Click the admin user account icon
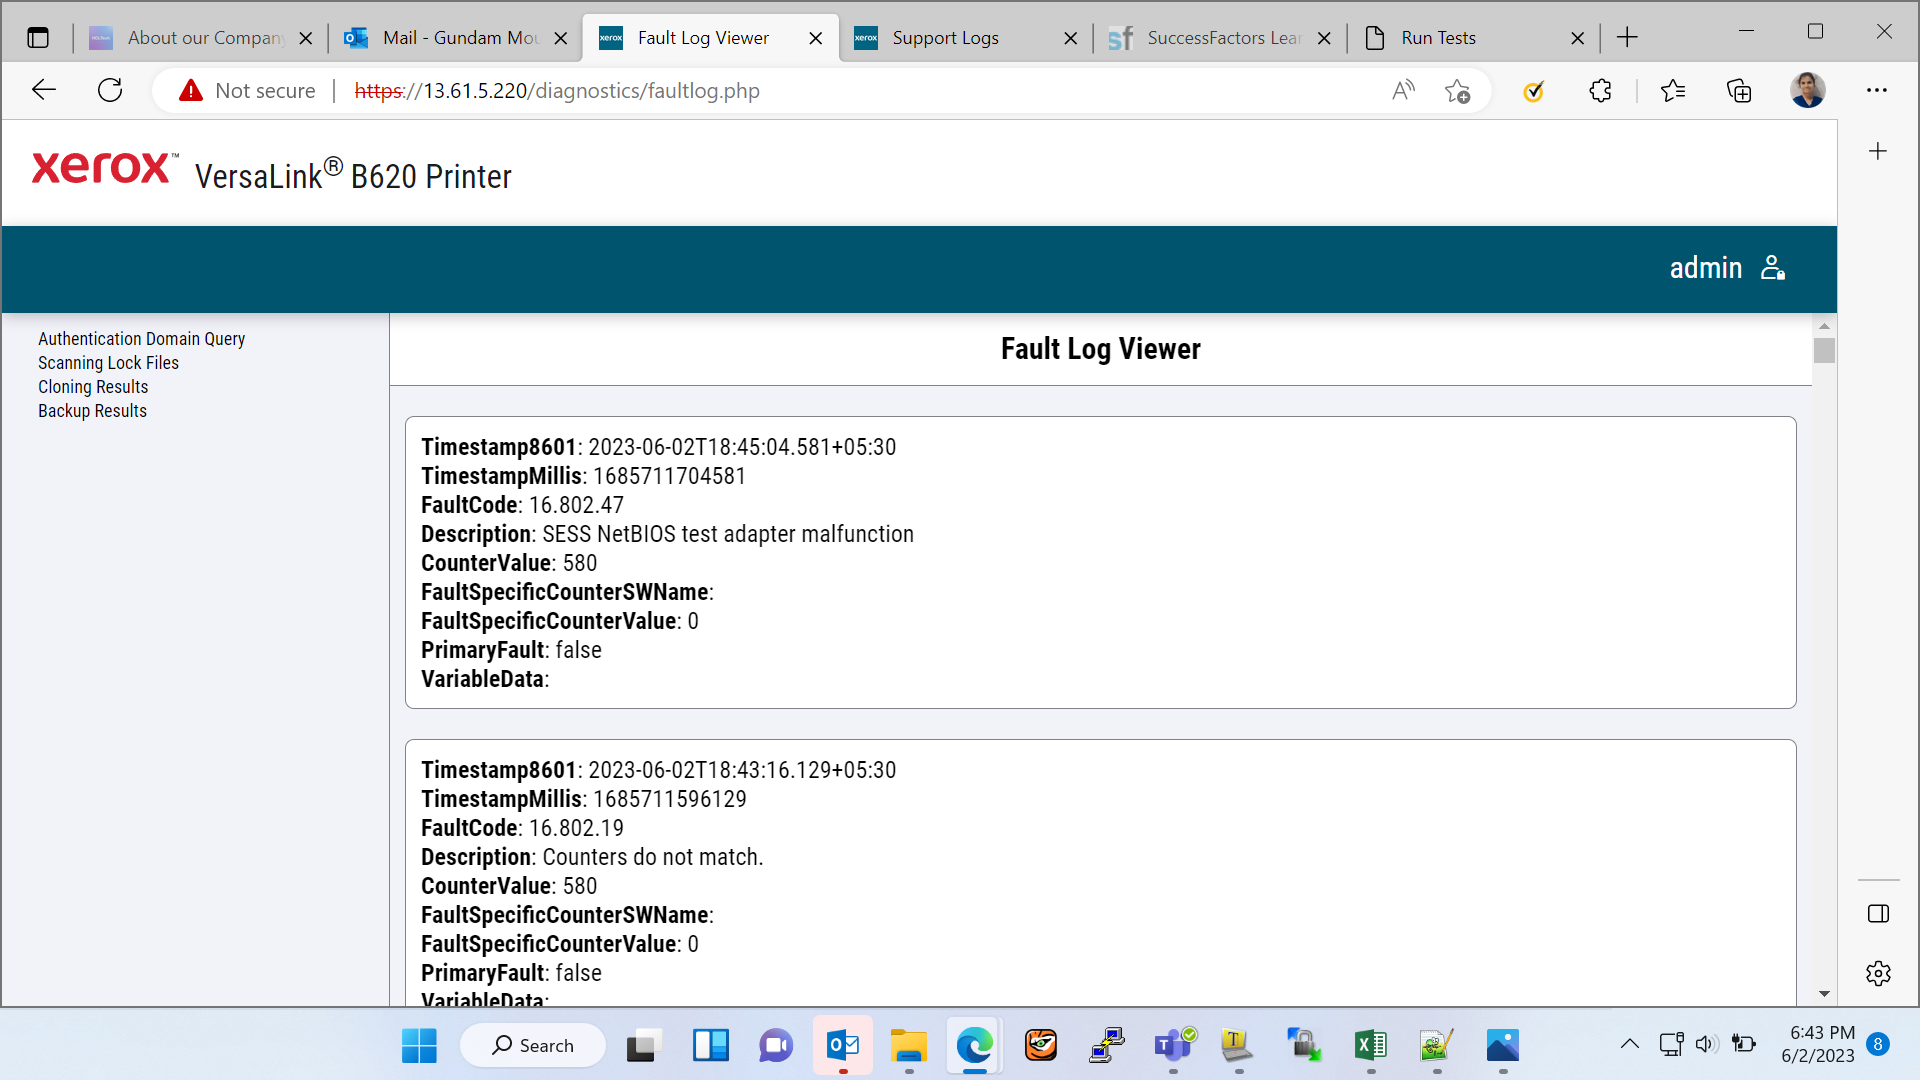 pos(1773,268)
